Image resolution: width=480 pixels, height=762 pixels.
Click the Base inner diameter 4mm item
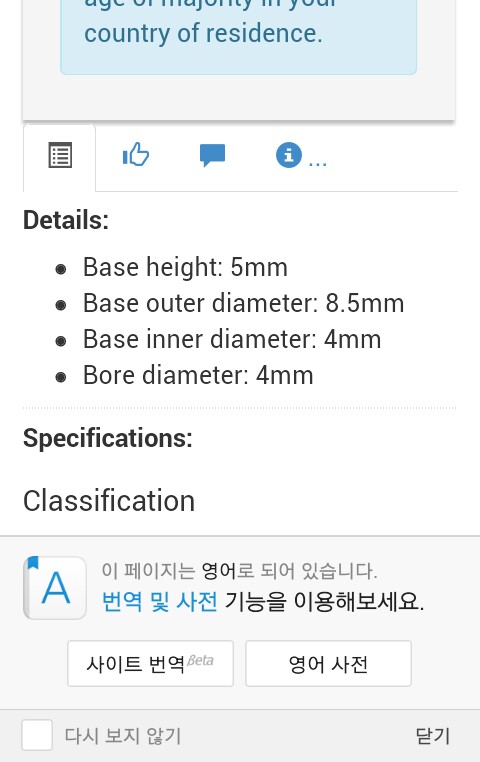pyautogui.click(x=232, y=339)
